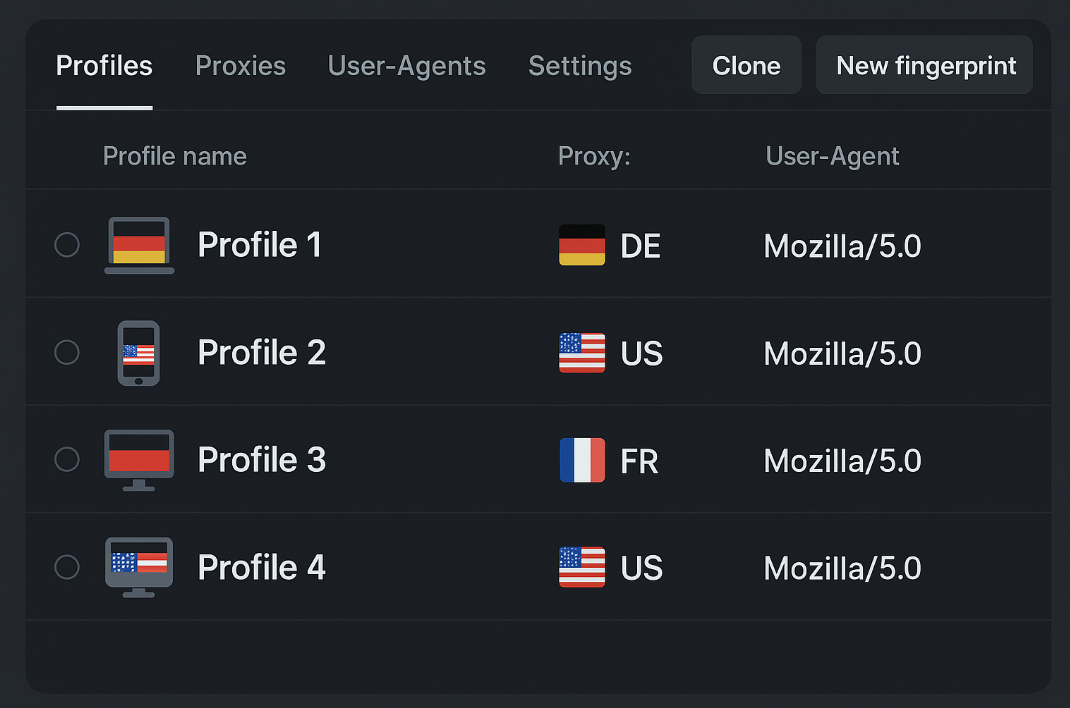Select the Profile 2 radio button

pyautogui.click(x=67, y=353)
